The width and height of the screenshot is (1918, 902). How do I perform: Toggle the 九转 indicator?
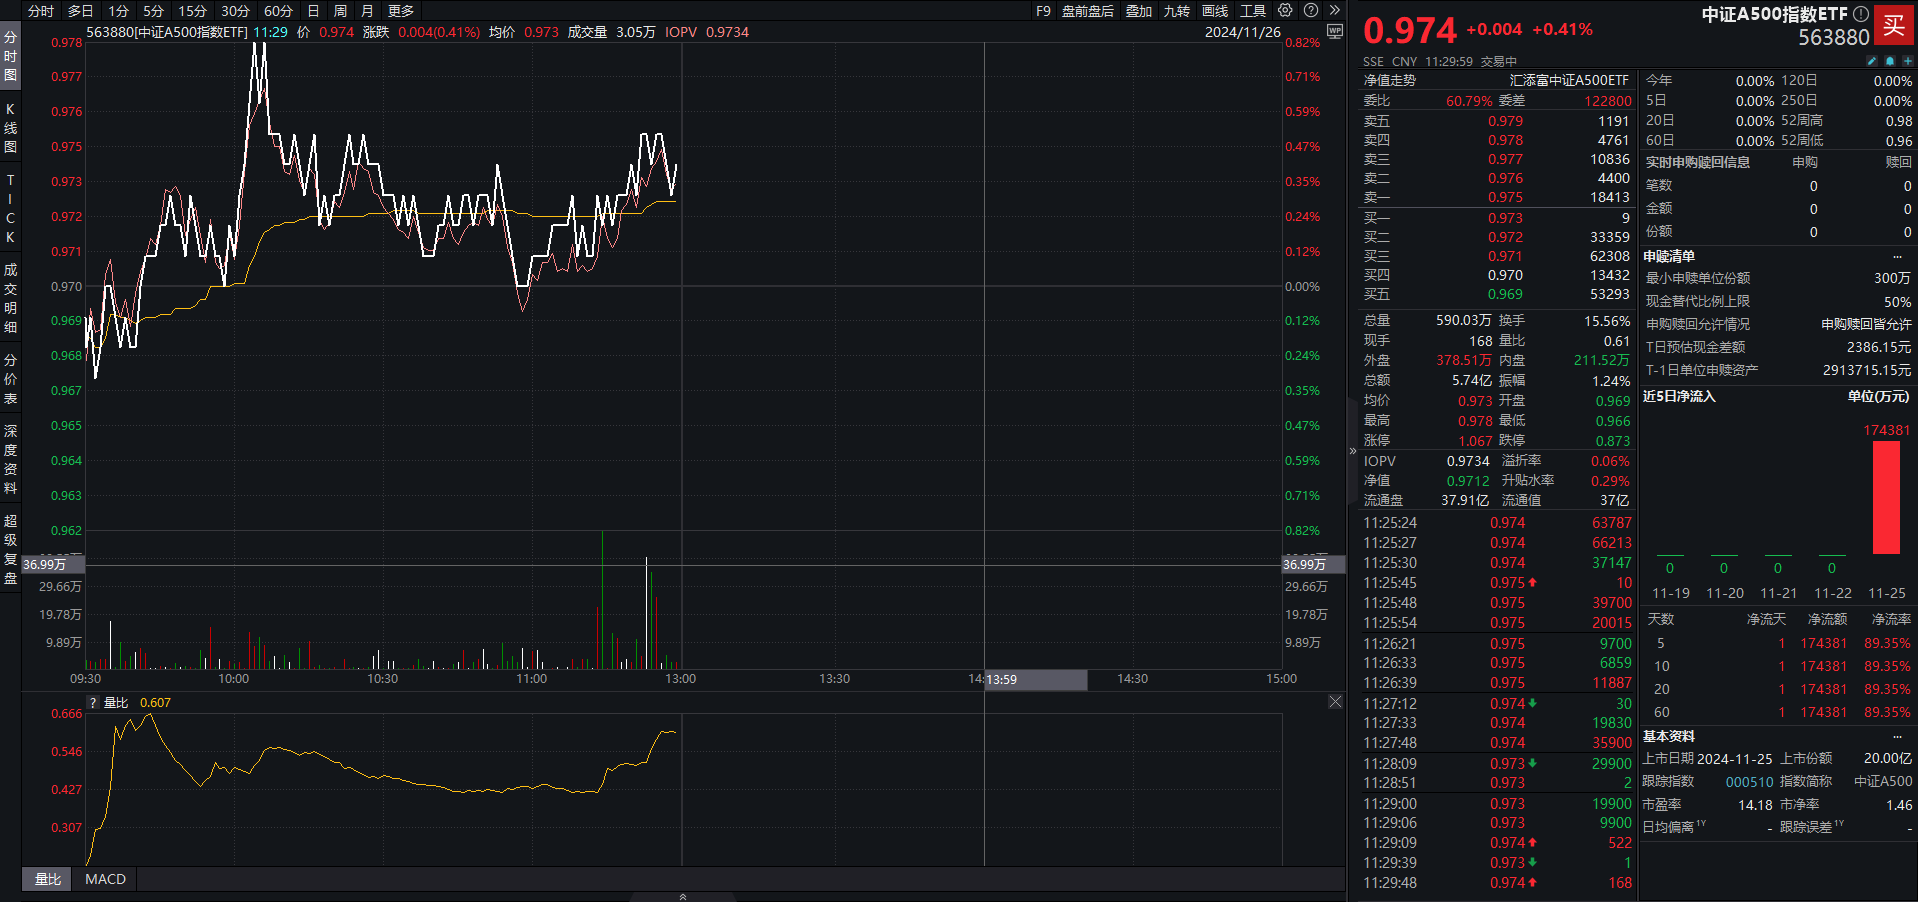tap(1177, 11)
